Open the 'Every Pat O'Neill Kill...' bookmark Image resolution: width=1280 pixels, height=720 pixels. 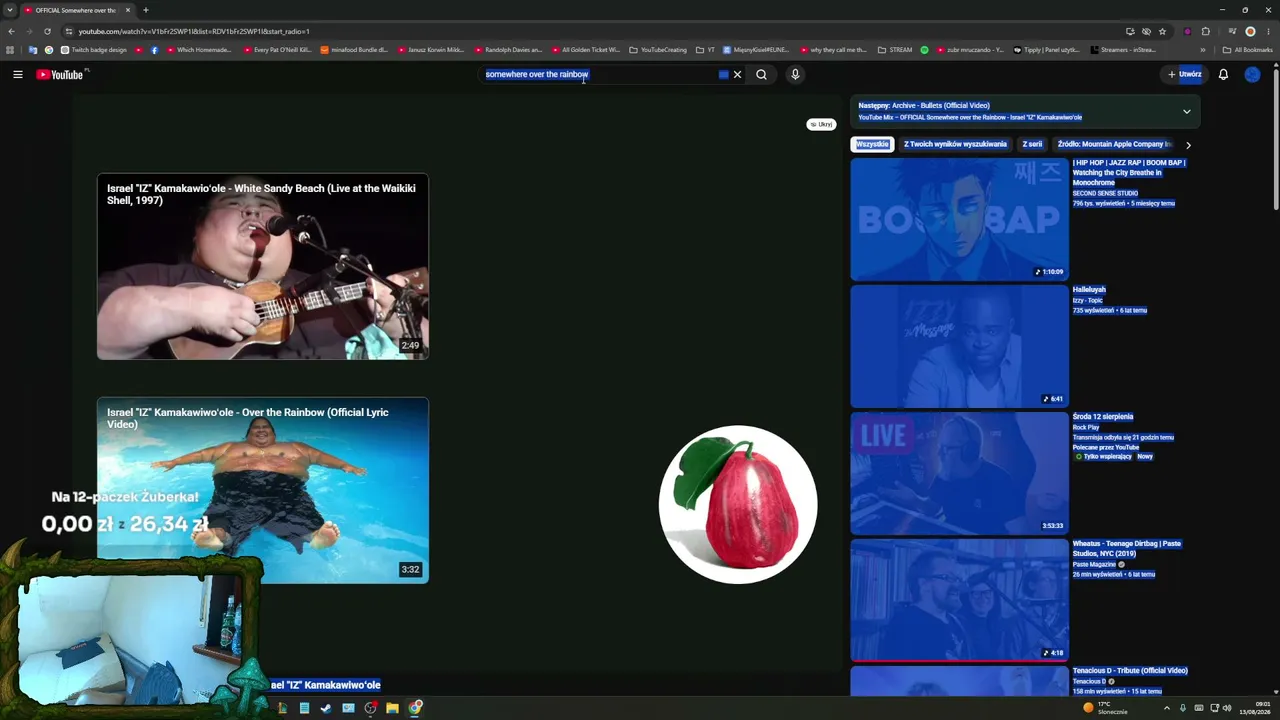(x=278, y=50)
